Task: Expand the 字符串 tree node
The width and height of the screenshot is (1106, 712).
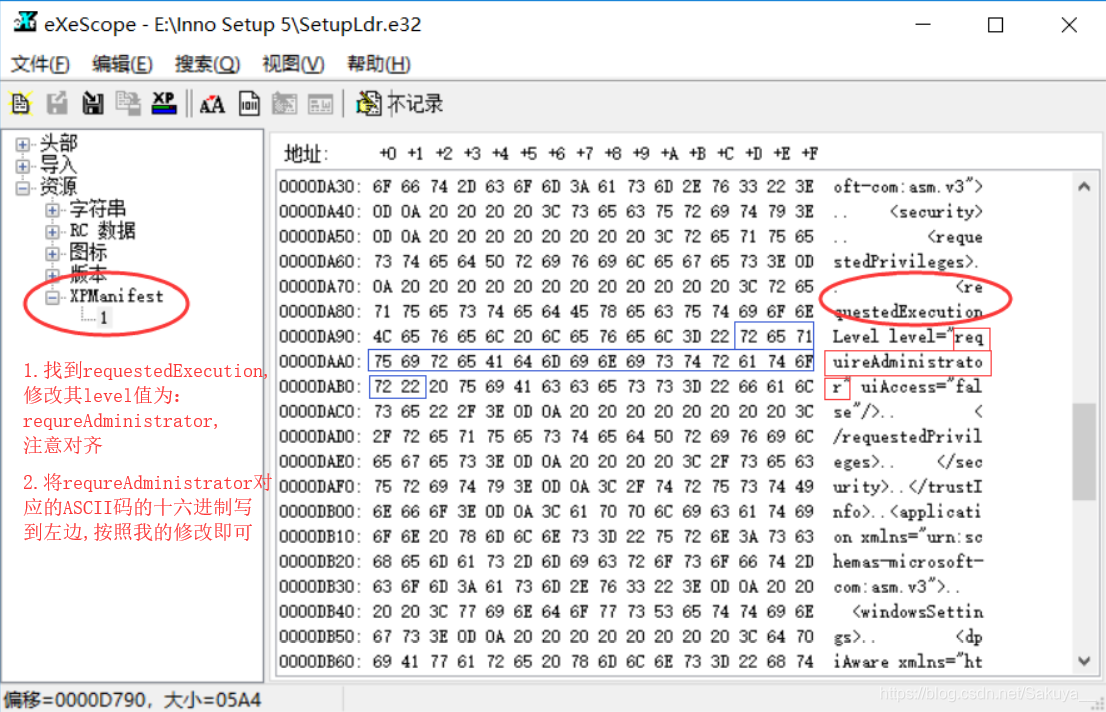Action: pos(52,210)
